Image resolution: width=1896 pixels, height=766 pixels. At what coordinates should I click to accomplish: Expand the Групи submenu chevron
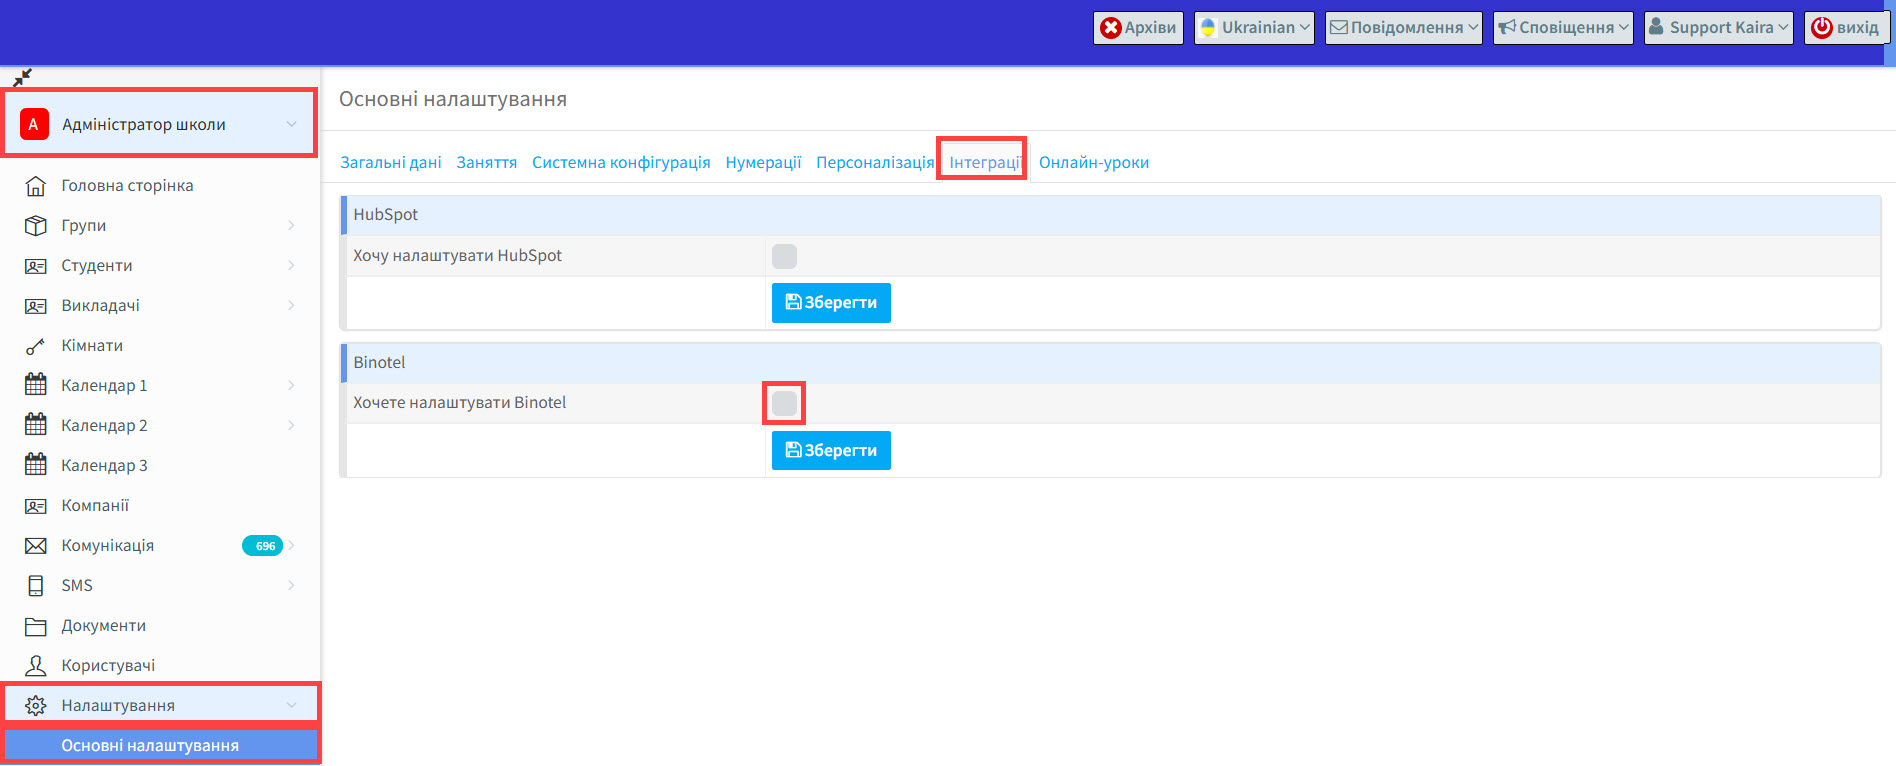(x=291, y=226)
